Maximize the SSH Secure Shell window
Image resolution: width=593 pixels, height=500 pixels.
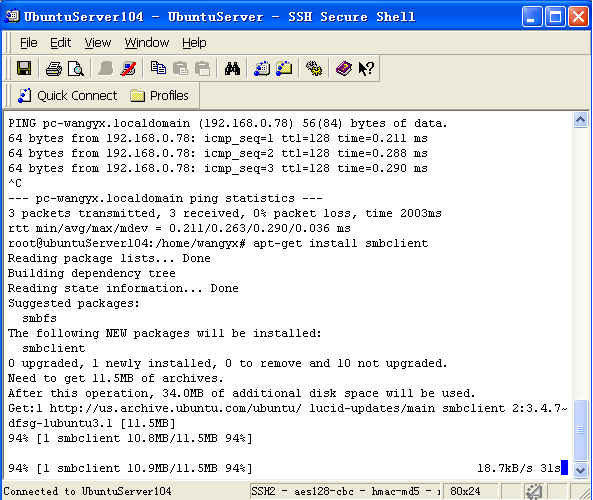[x=555, y=17]
